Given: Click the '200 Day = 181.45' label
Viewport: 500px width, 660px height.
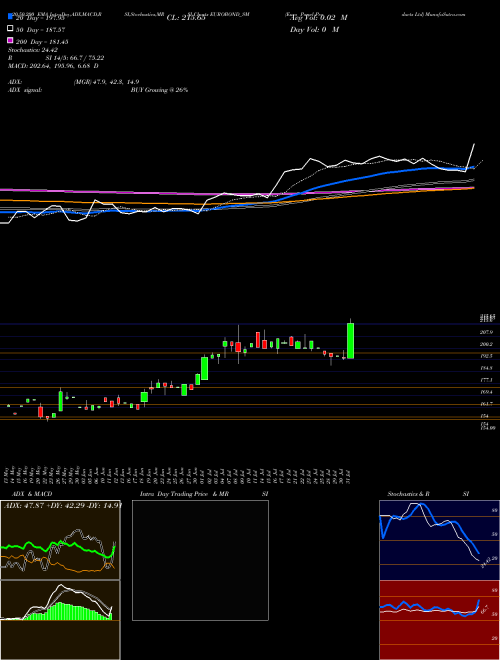Looking at the screenshot, I should coord(42,42).
